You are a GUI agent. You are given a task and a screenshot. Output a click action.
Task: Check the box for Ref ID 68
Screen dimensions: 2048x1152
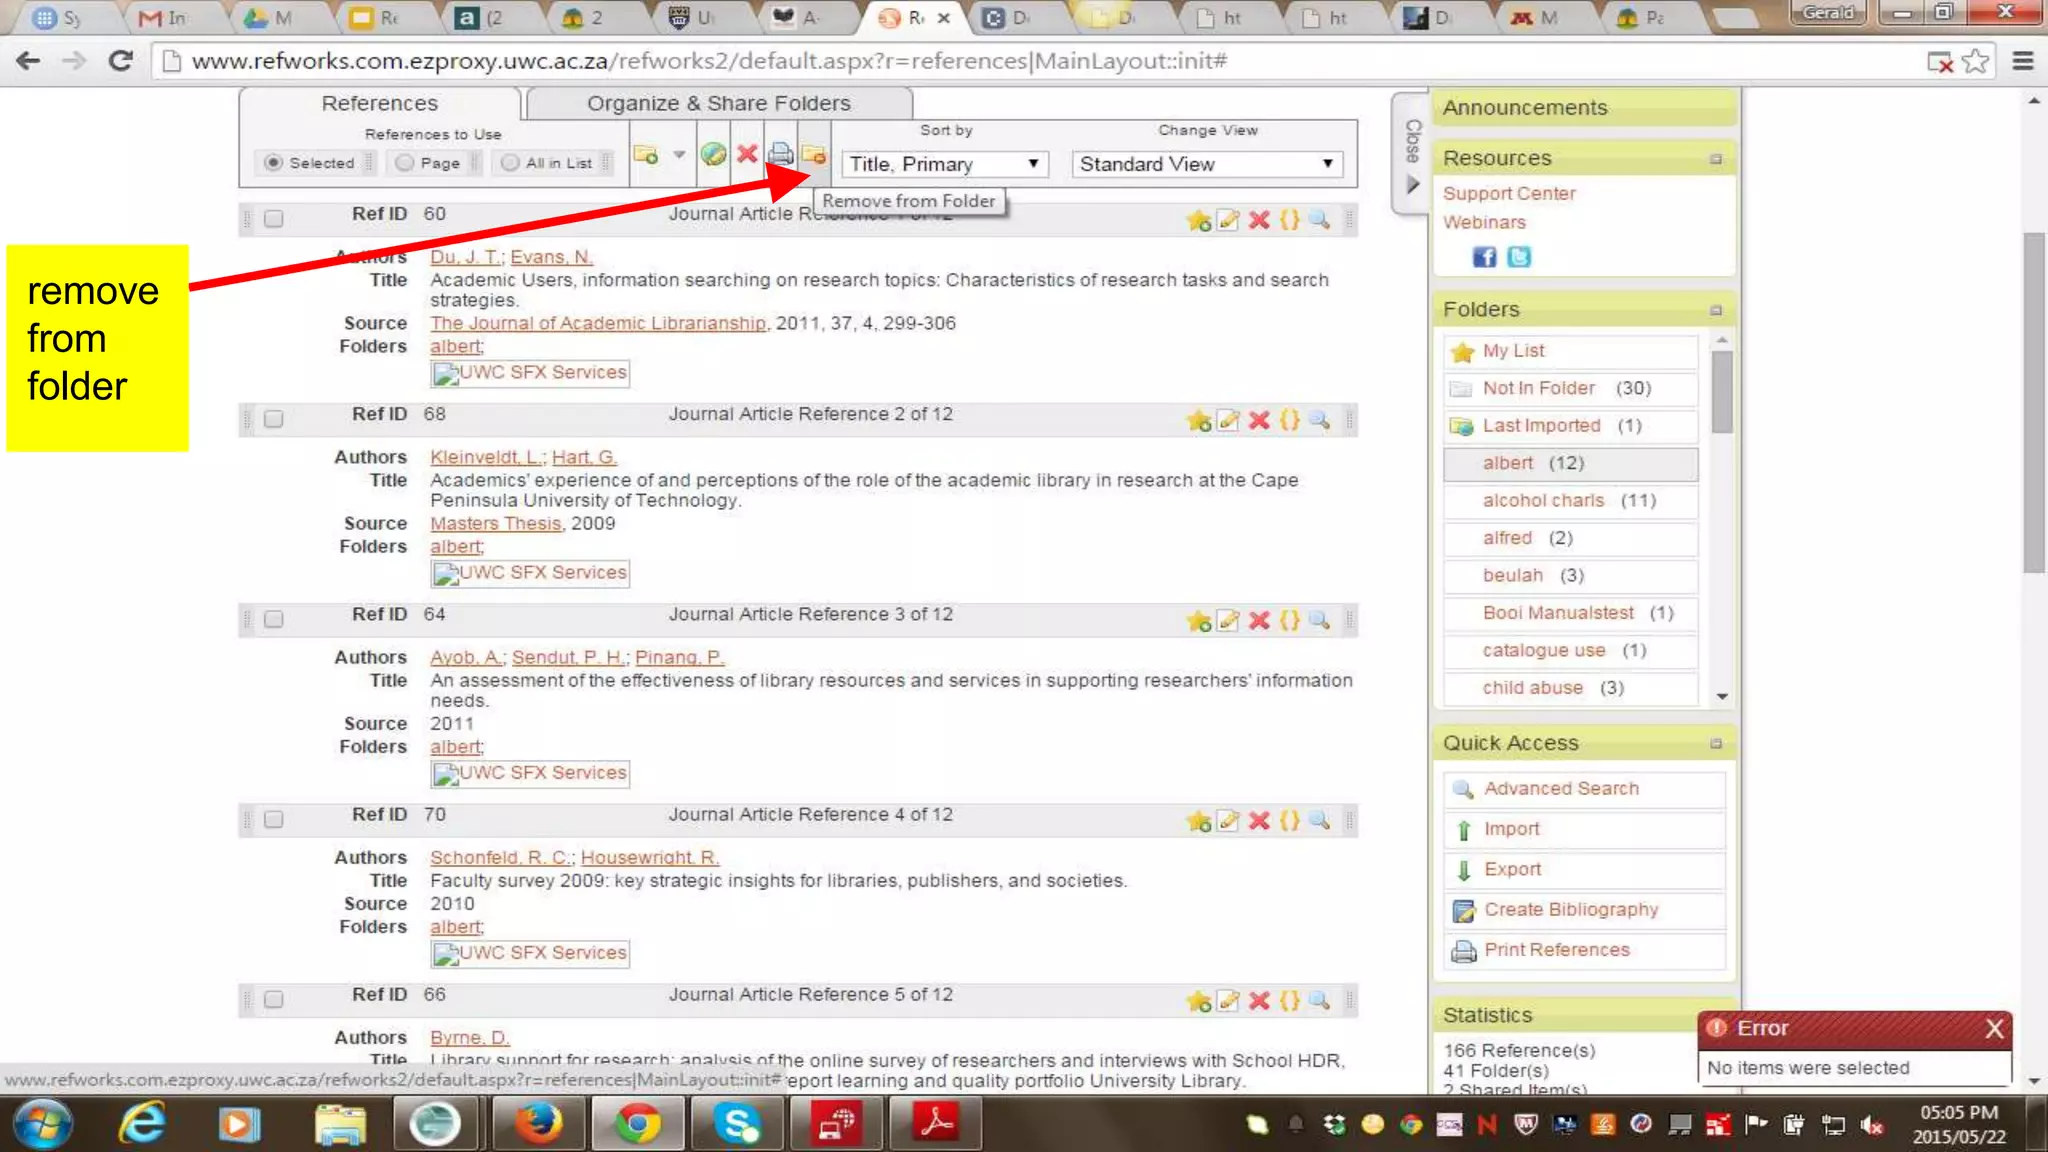tap(273, 419)
